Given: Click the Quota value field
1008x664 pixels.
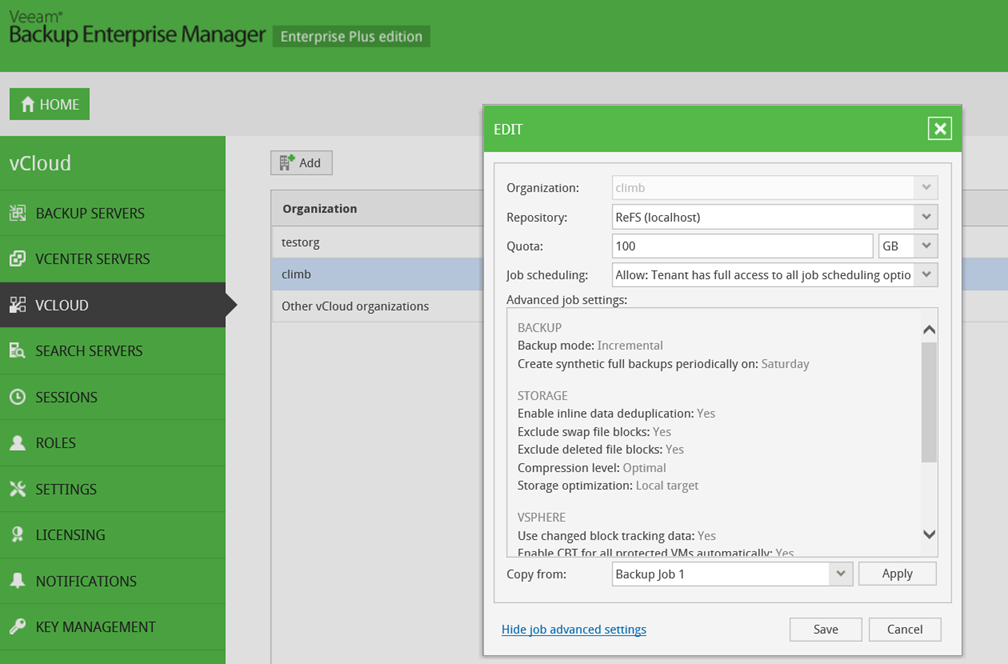Looking at the screenshot, I should pos(742,246).
